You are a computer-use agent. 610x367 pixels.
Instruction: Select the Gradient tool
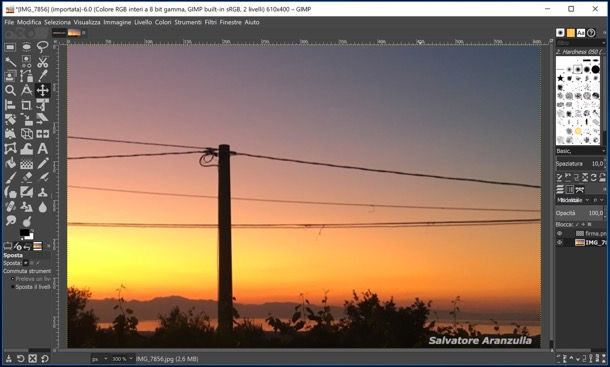click(x=26, y=163)
